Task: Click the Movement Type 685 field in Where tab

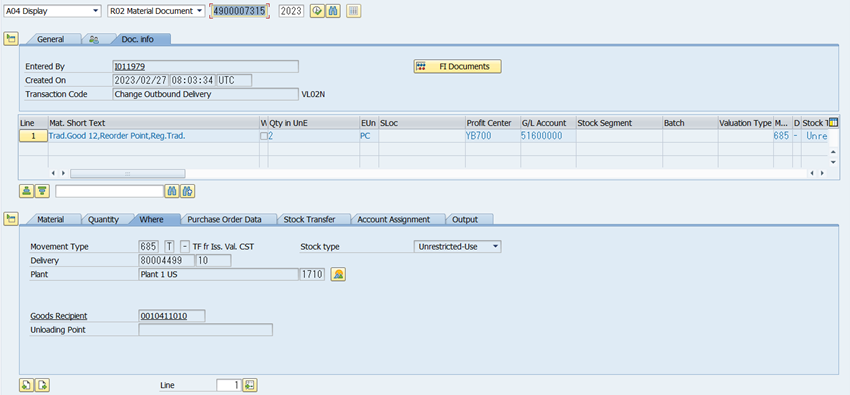Action: coord(150,247)
